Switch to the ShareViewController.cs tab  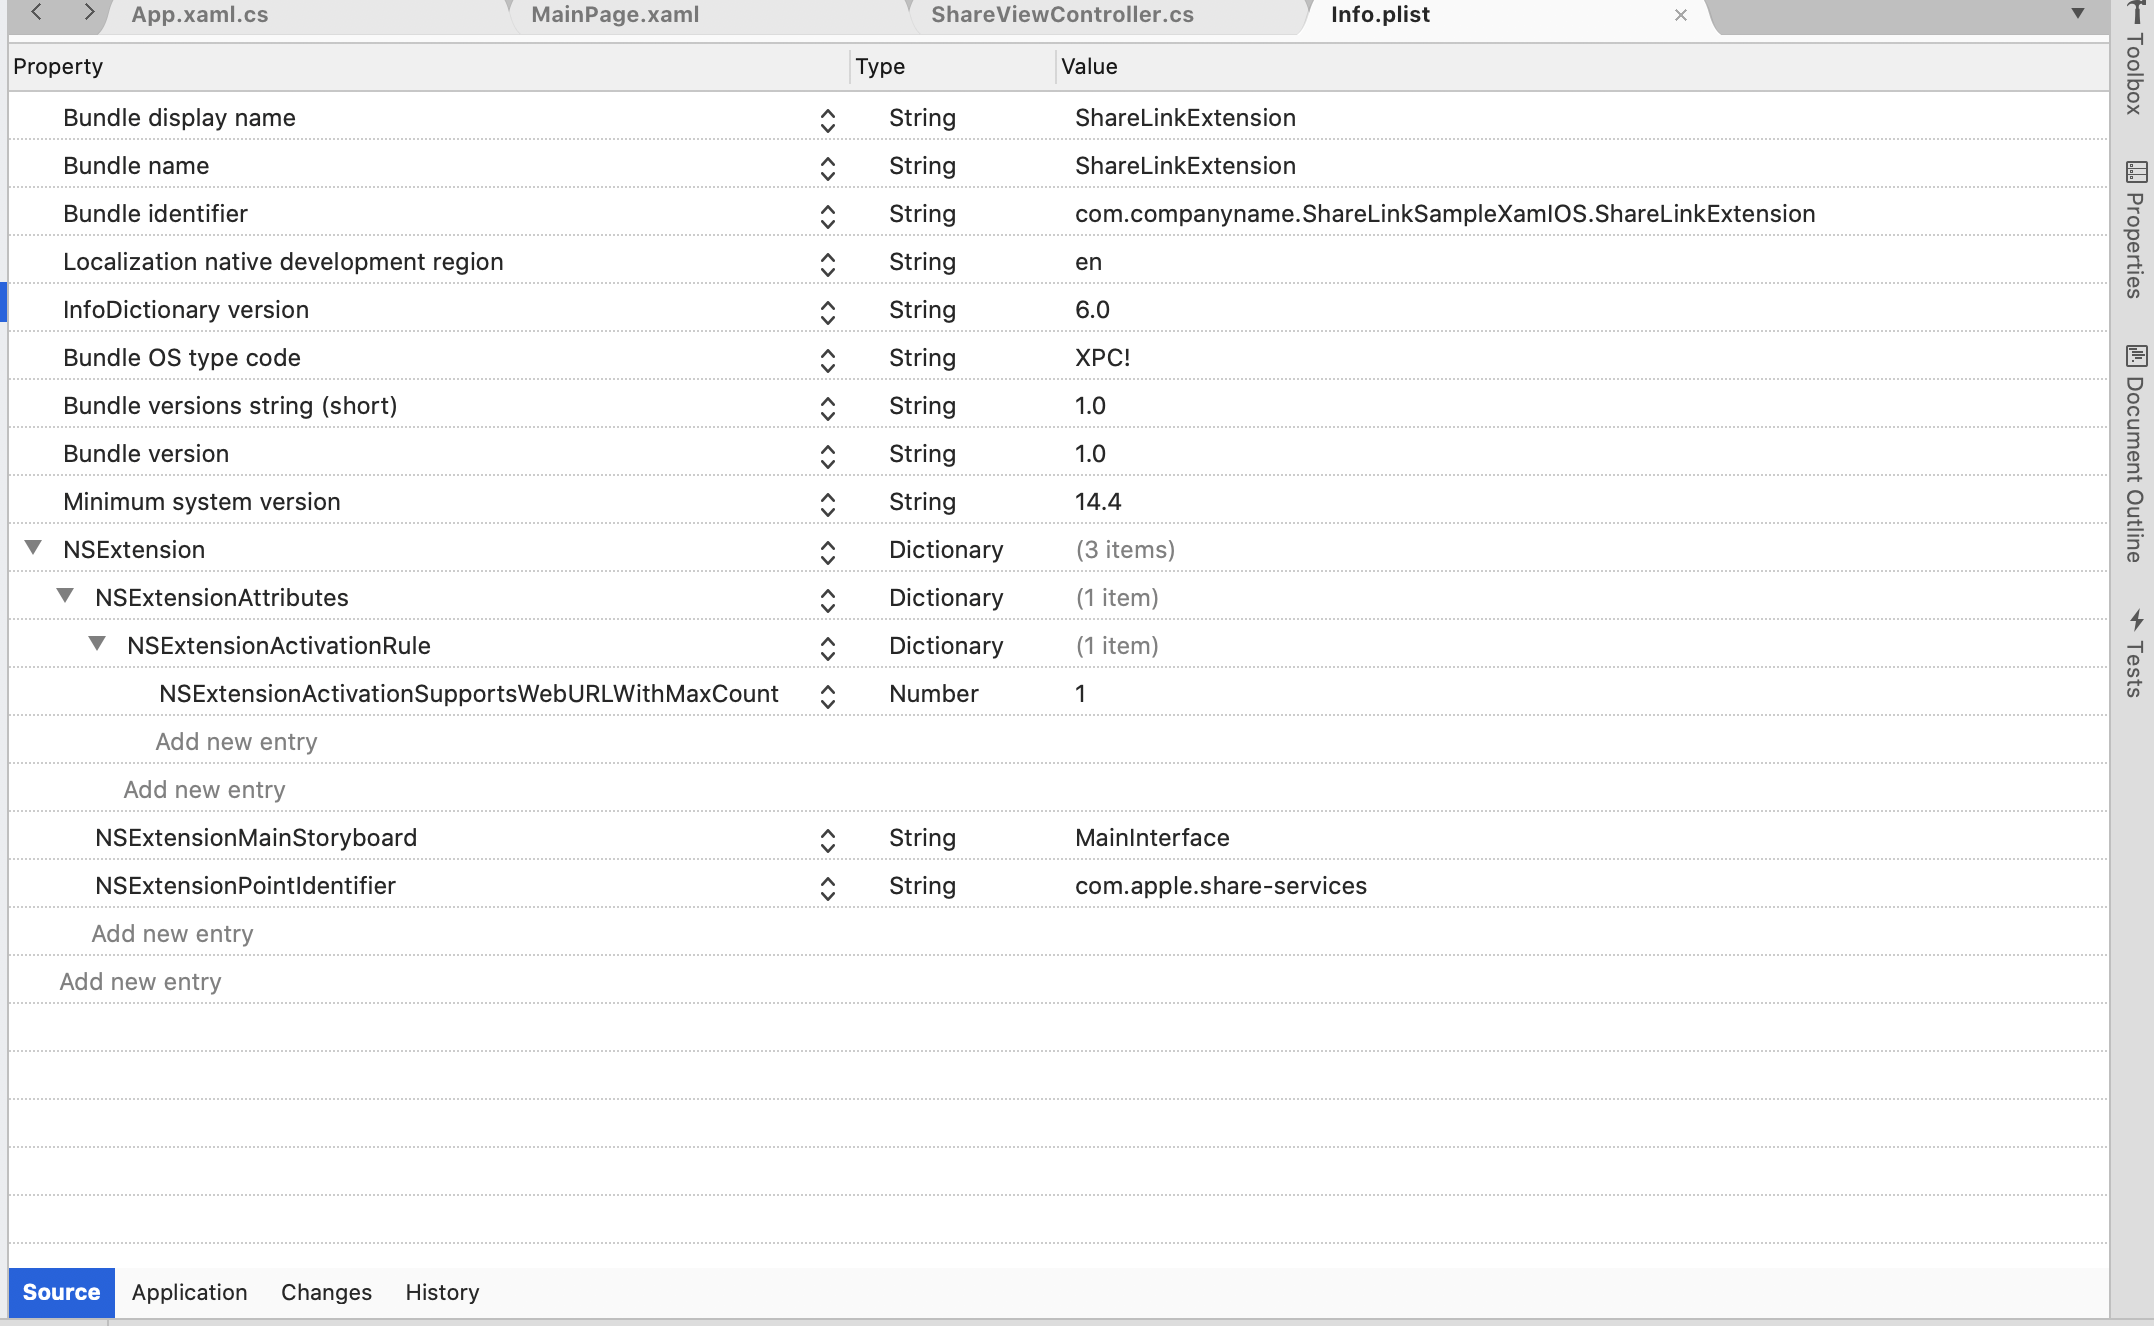1062,15
